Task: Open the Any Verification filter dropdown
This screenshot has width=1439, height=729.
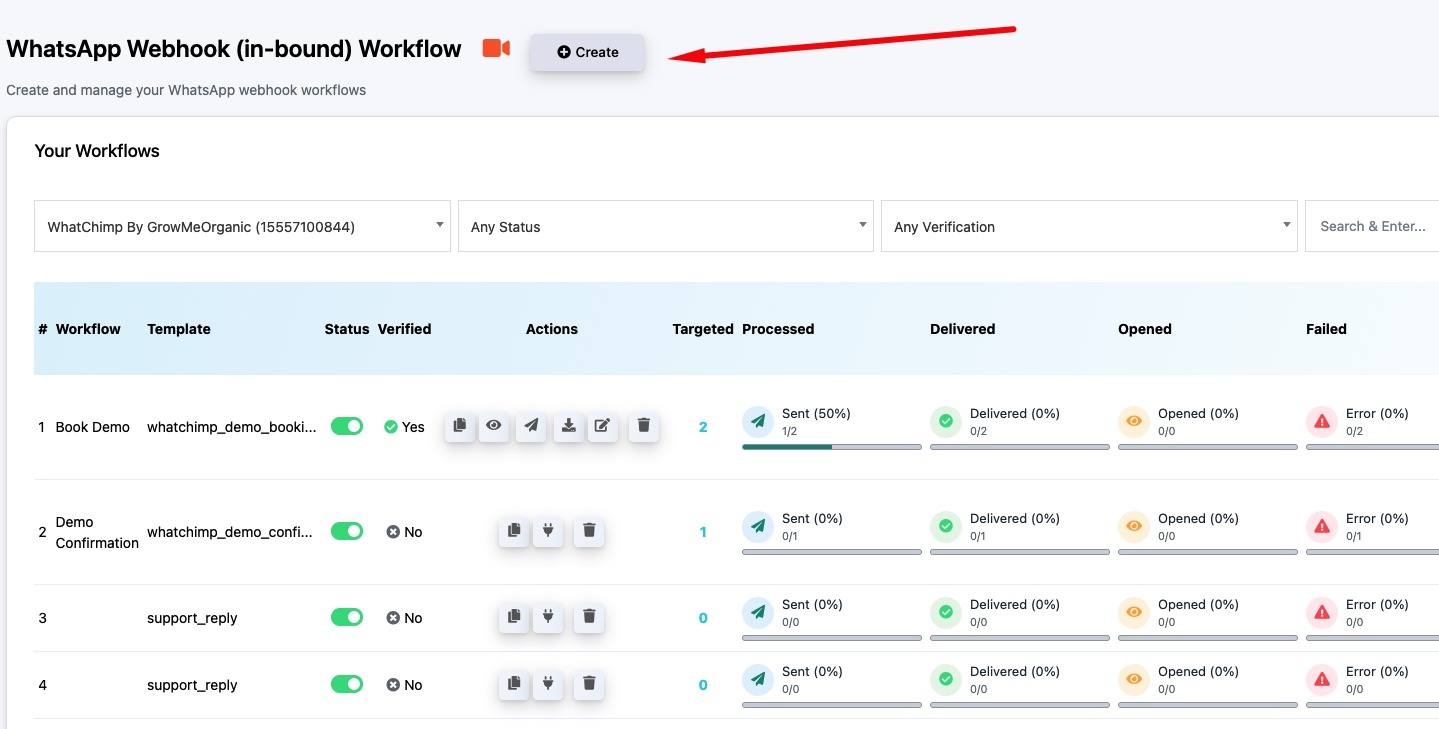Action: 1089,226
